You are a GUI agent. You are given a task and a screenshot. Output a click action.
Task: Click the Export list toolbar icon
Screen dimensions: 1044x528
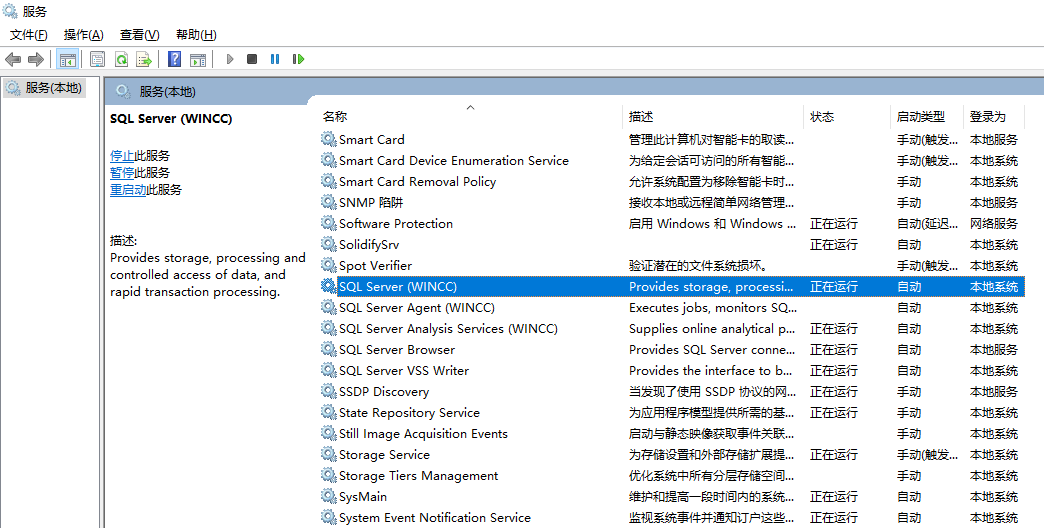[x=144, y=59]
